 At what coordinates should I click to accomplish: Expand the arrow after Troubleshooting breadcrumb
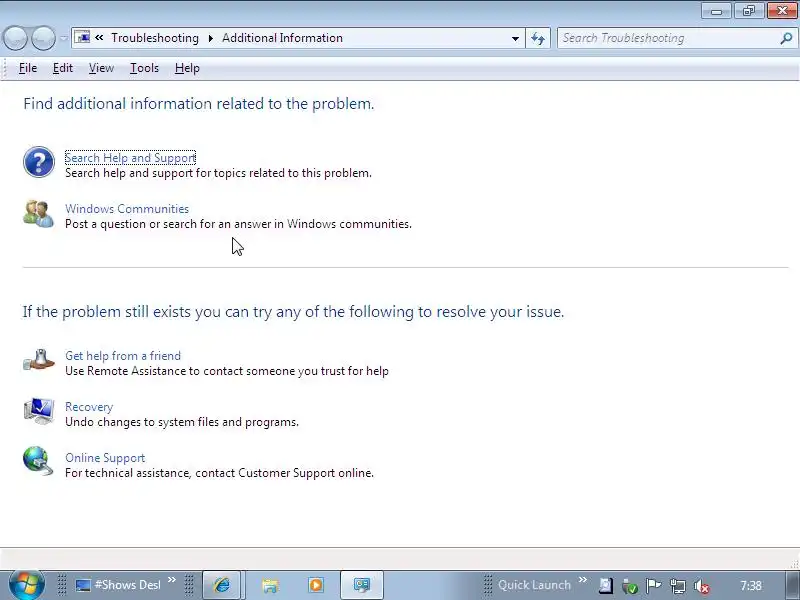(x=210, y=38)
